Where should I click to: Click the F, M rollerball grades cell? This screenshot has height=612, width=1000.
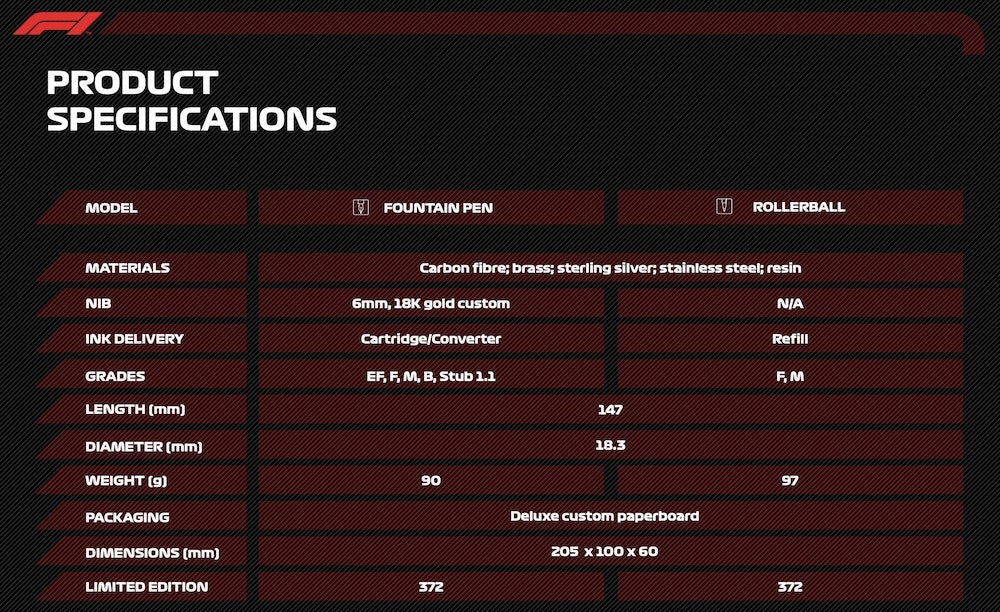[790, 376]
